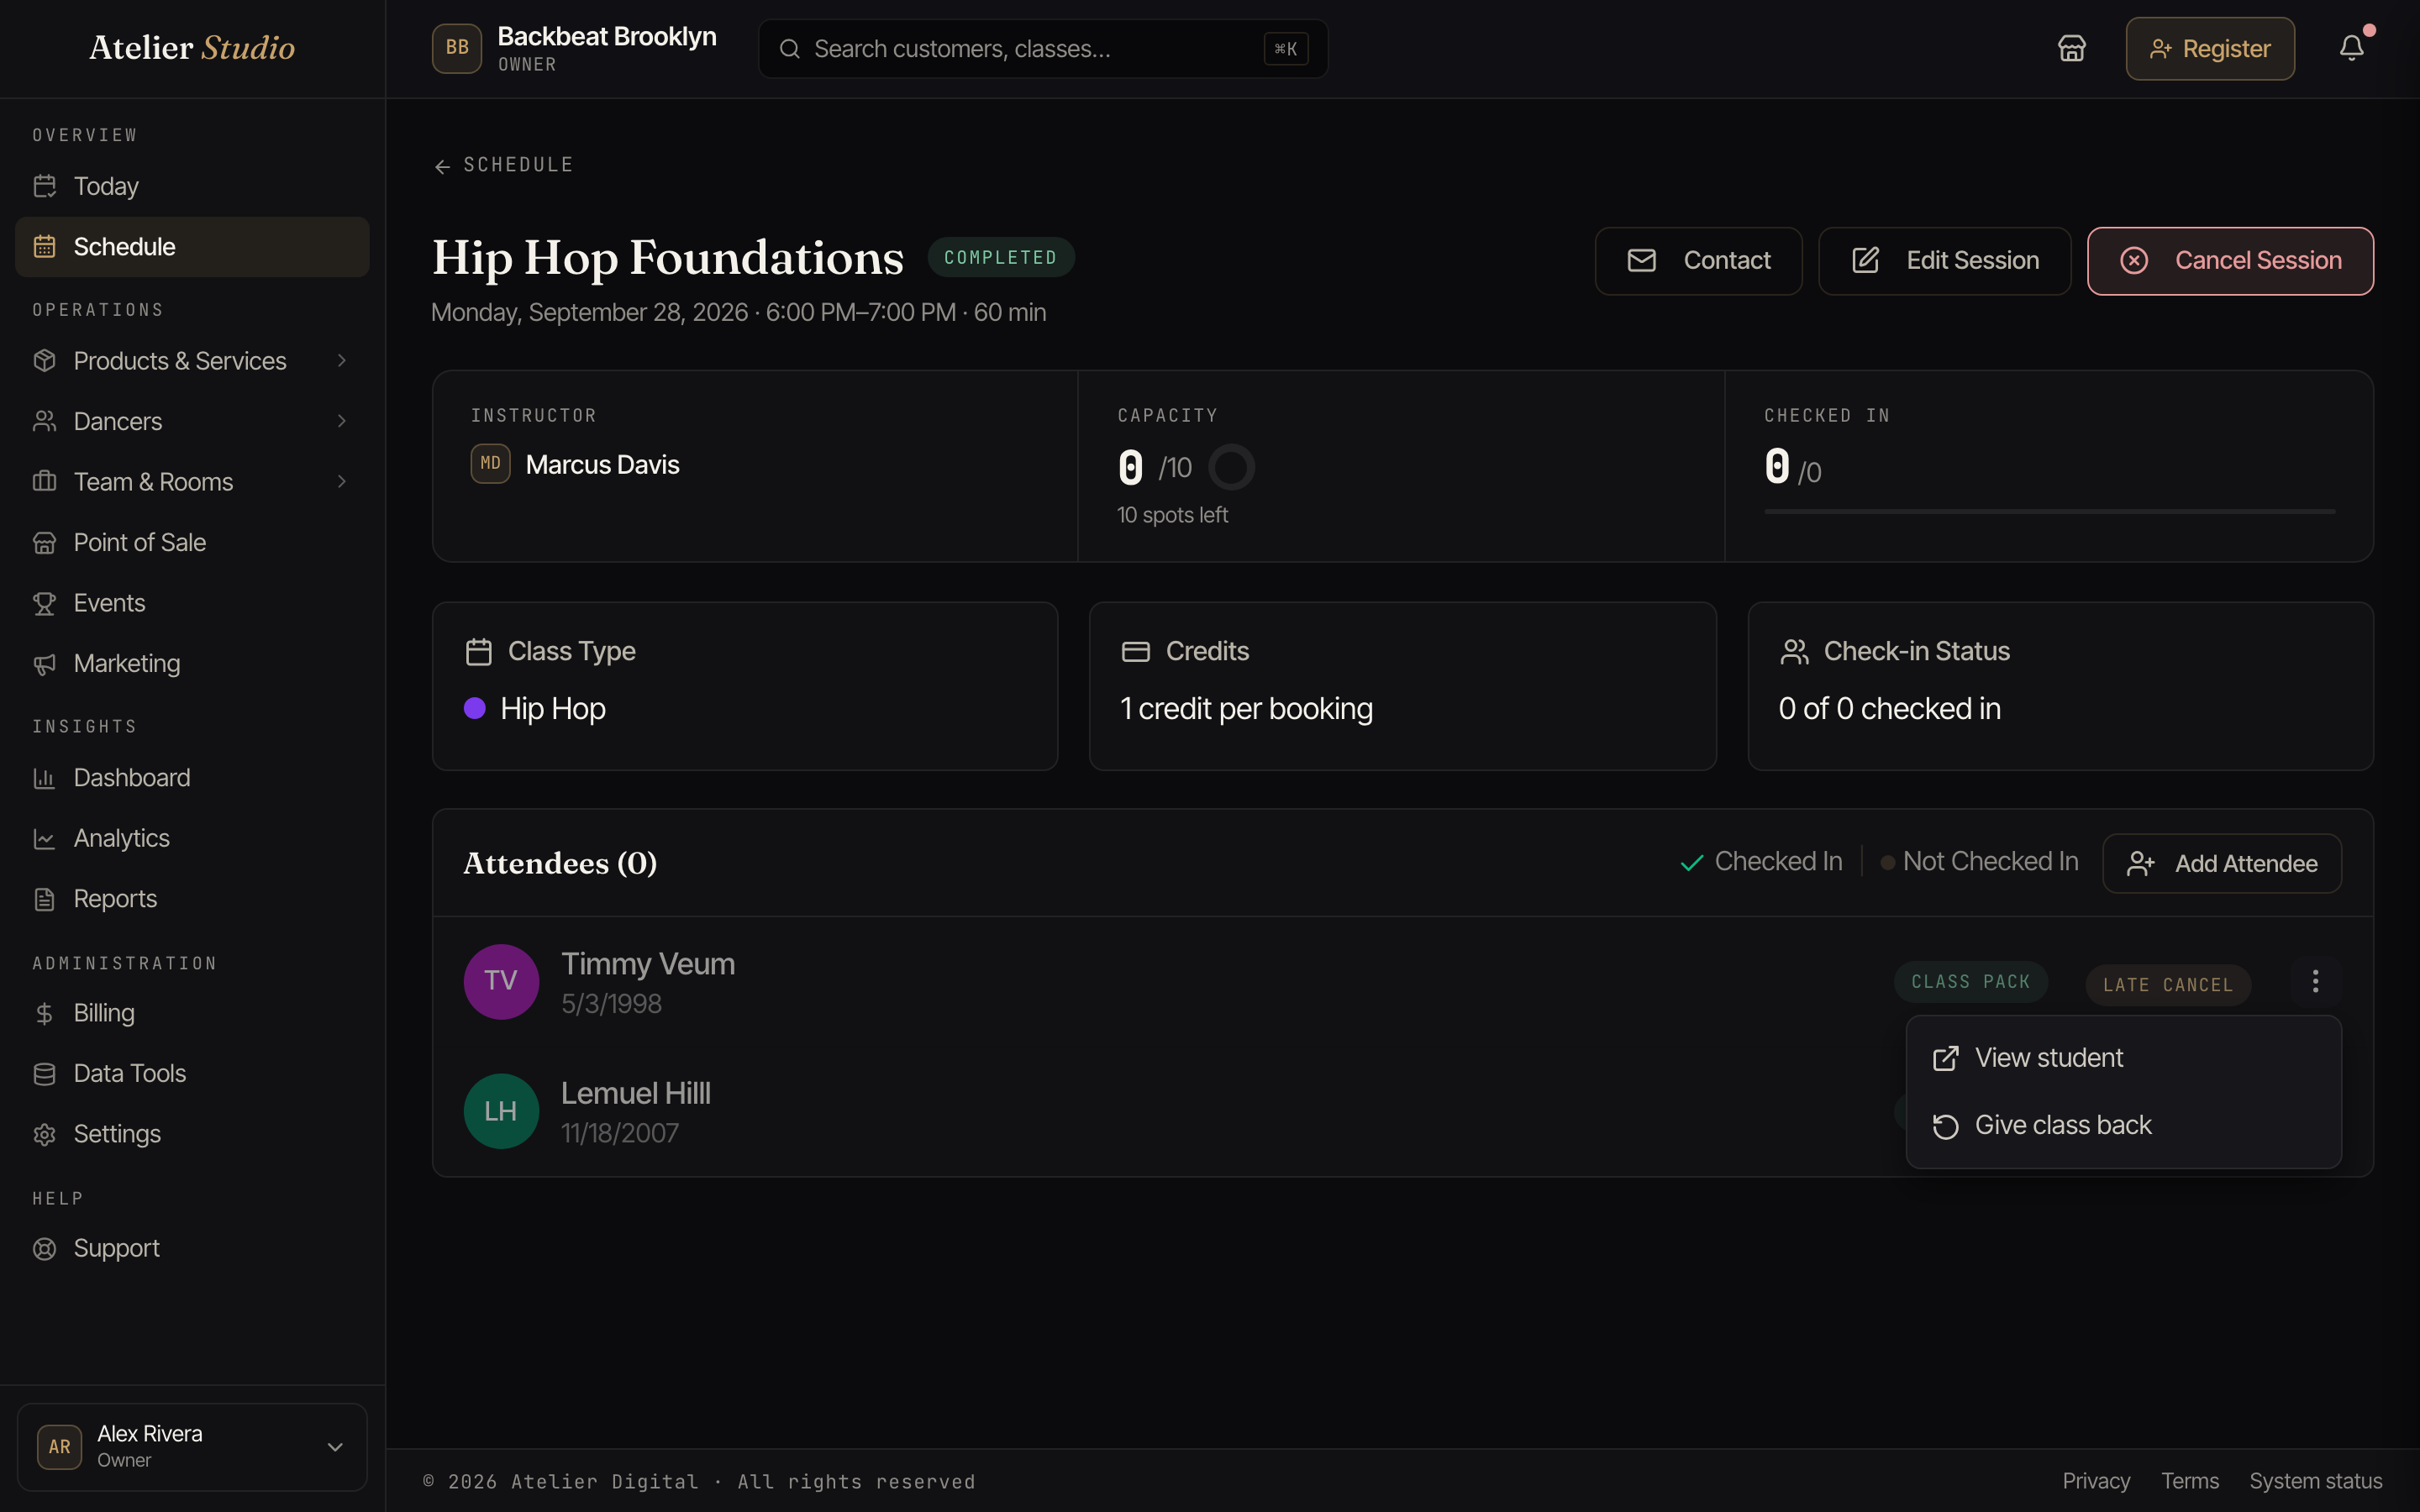The height and width of the screenshot is (1512, 2420).
Task: Open Support help page
Action: (x=192, y=1249)
